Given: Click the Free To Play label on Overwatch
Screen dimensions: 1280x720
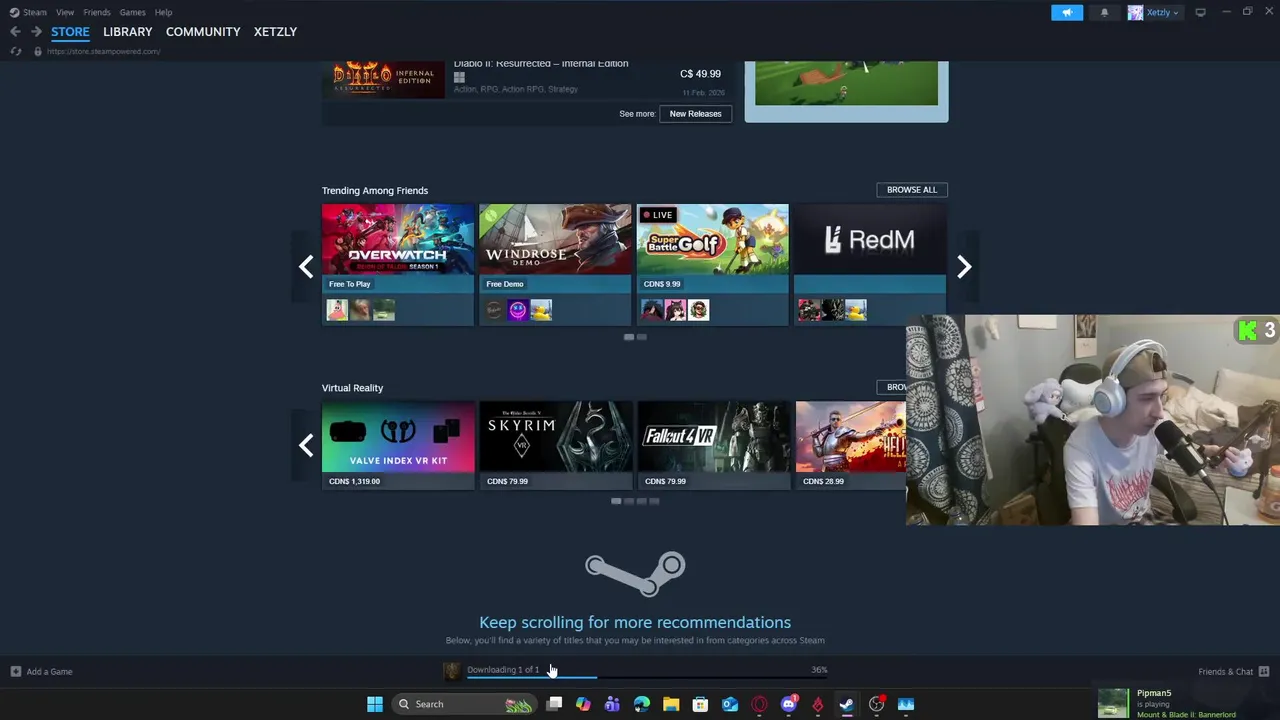Looking at the screenshot, I should pyautogui.click(x=350, y=284).
